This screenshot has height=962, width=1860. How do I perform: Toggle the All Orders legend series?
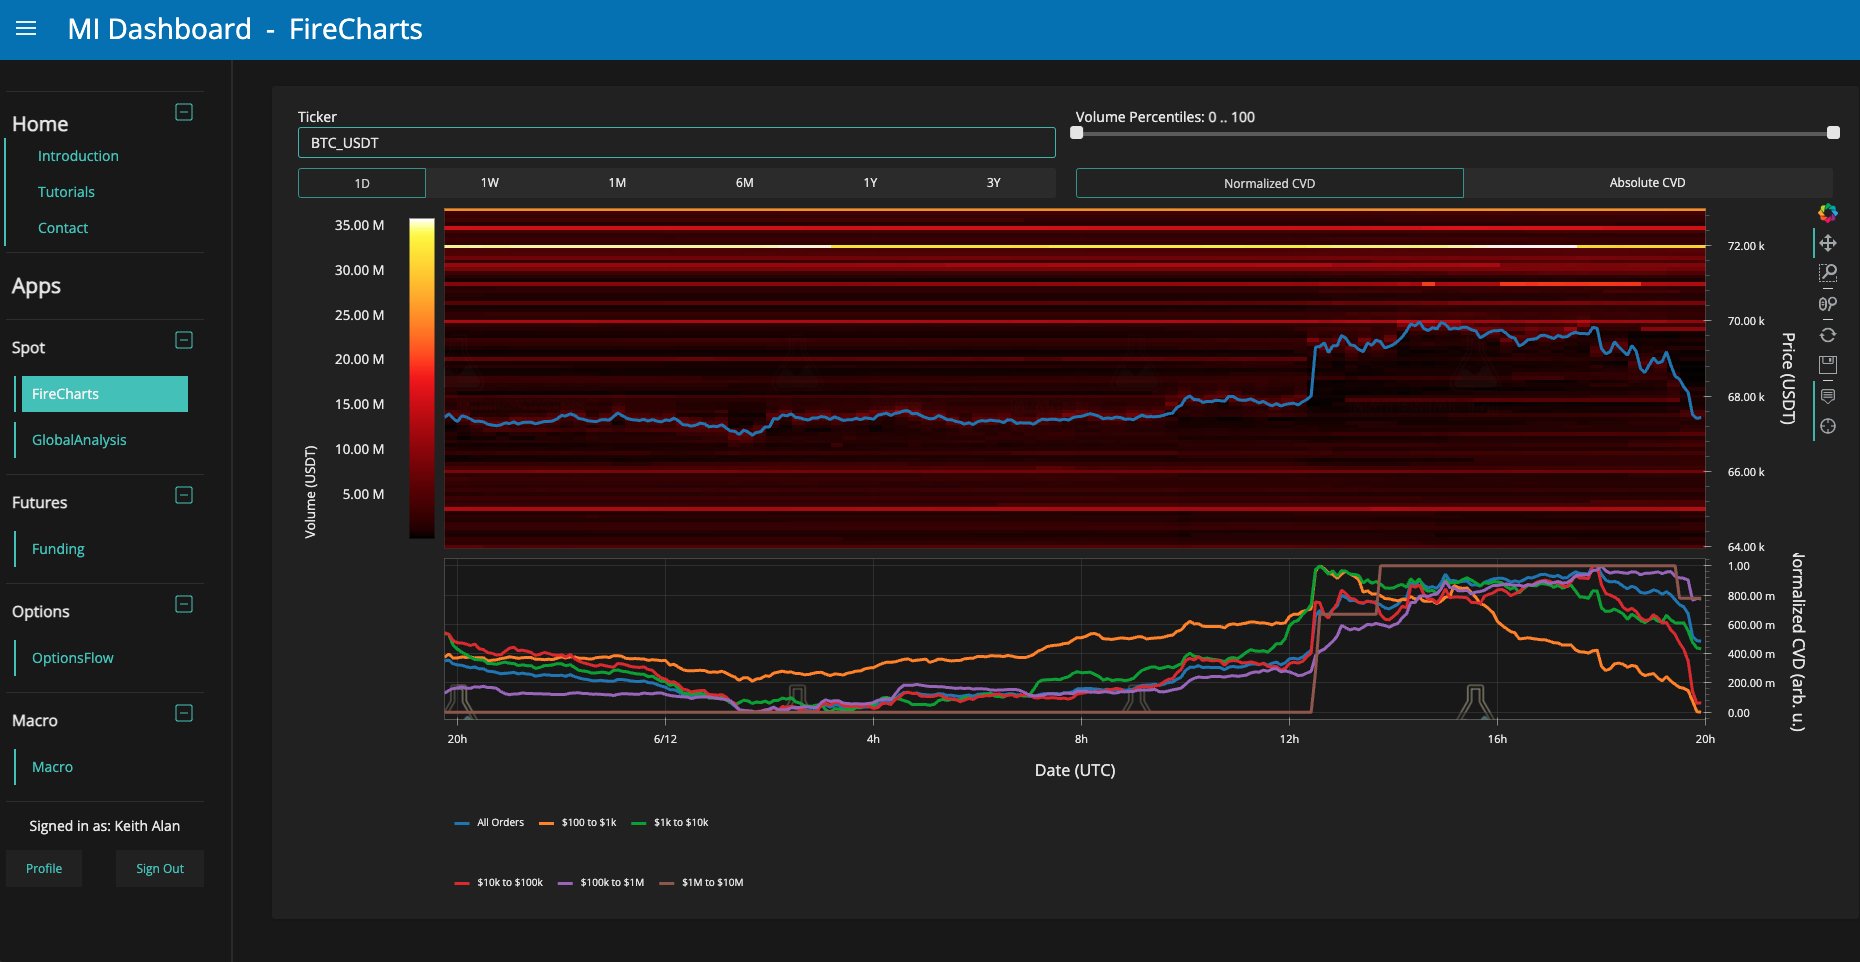pyautogui.click(x=489, y=823)
